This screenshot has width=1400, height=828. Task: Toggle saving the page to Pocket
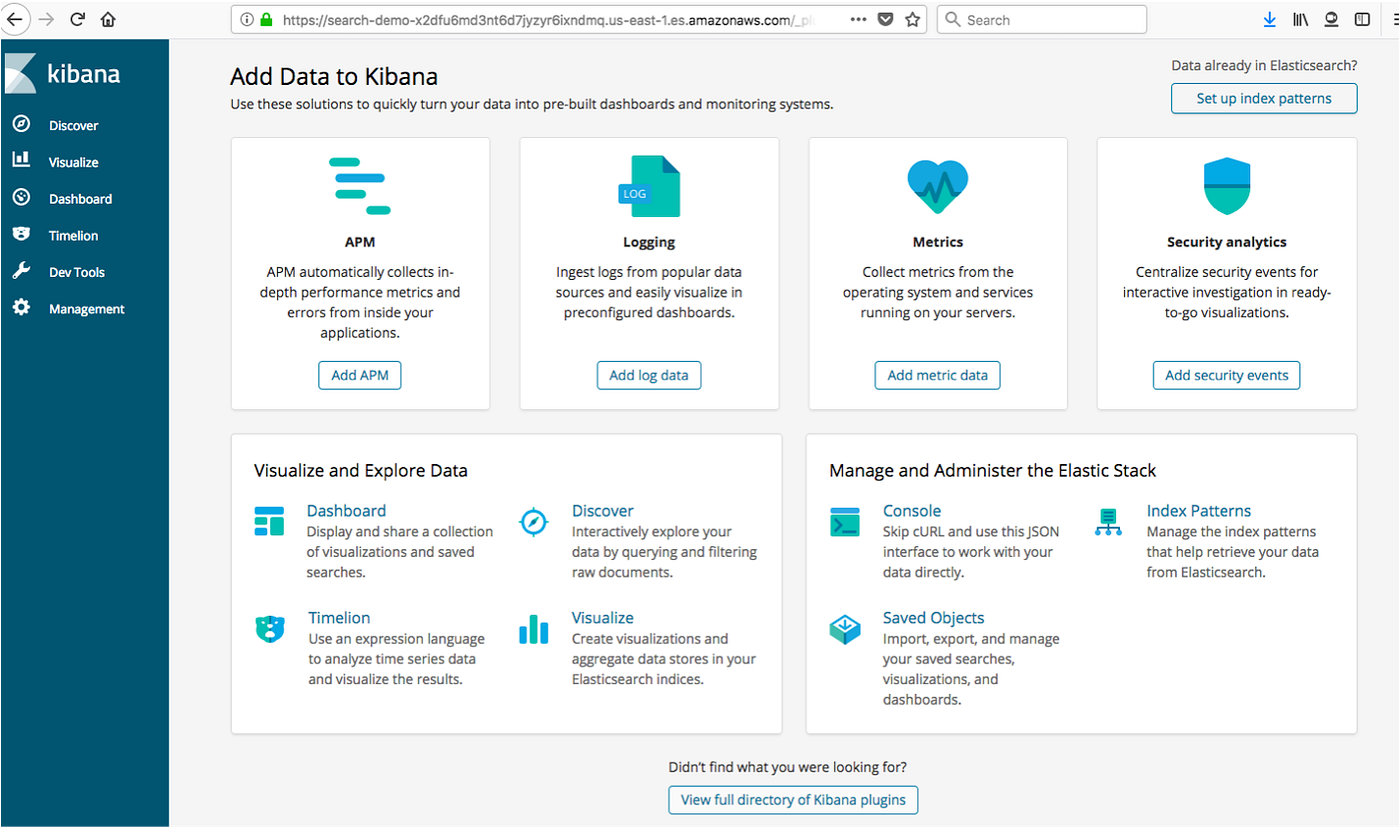[885, 19]
